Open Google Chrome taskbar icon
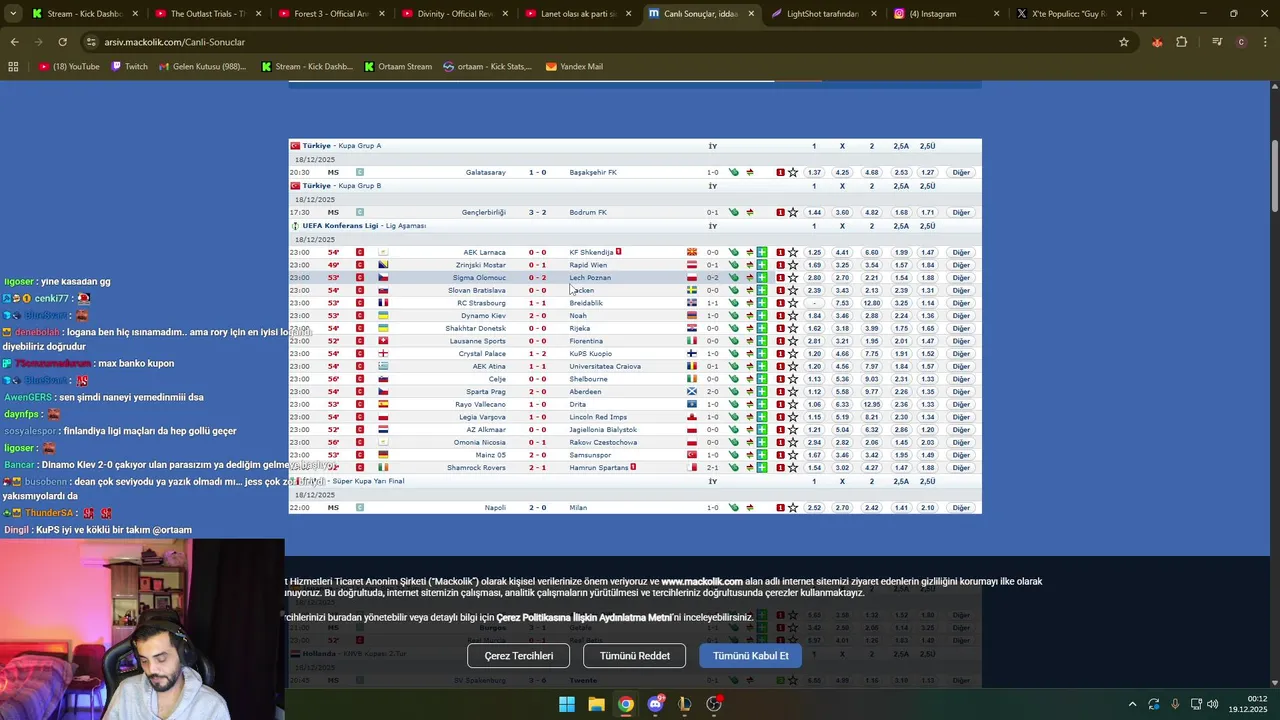 [x=625, y=704]
